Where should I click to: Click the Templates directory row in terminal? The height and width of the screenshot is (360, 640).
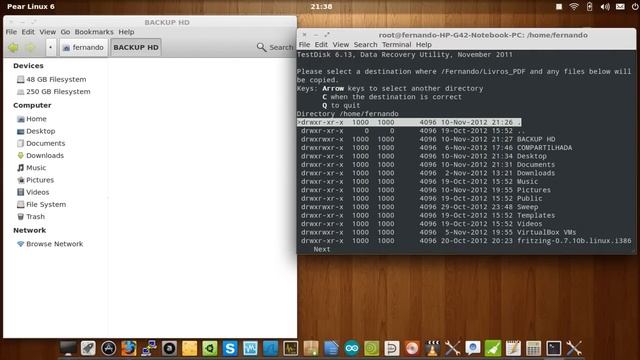point(428,216)
